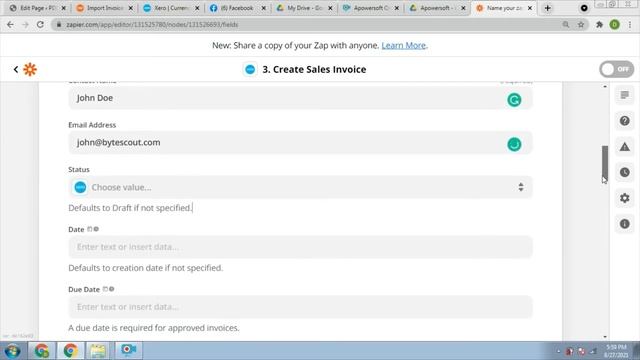640x360 pixels.
Task: Click the Grammarly icon in Contact Name field
Action: pos(514,100)
